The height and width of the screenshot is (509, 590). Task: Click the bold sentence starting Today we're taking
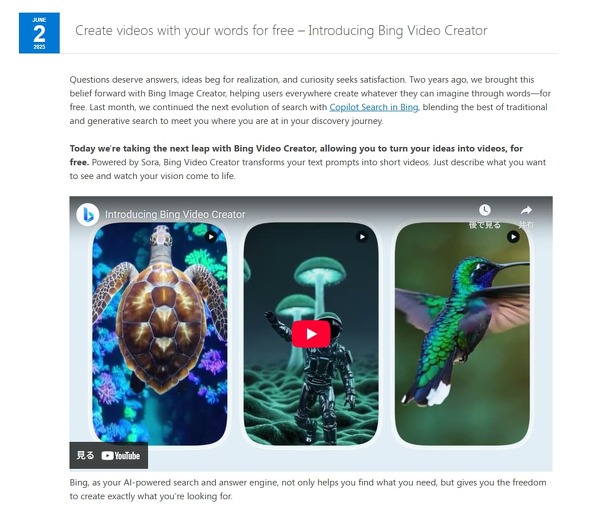tap(296, 155)
